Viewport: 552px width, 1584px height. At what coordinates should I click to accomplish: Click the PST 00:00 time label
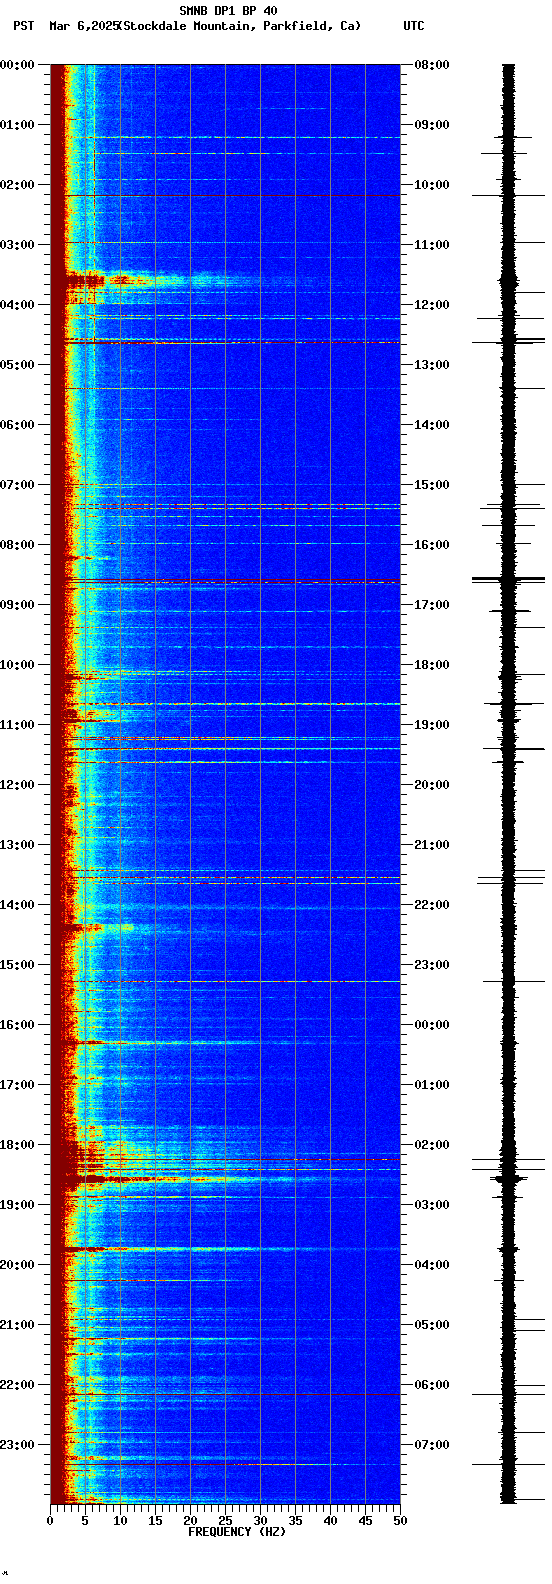[17, 65]
